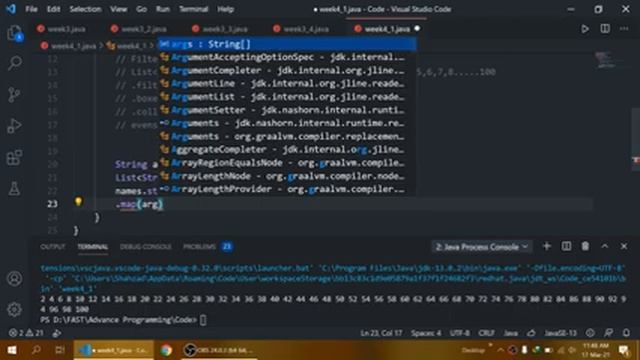The image size is (640, 360).
Task: Click Ln 23, Col 17 in status bar
Action: pyautogui.click(x=381, y=333)
